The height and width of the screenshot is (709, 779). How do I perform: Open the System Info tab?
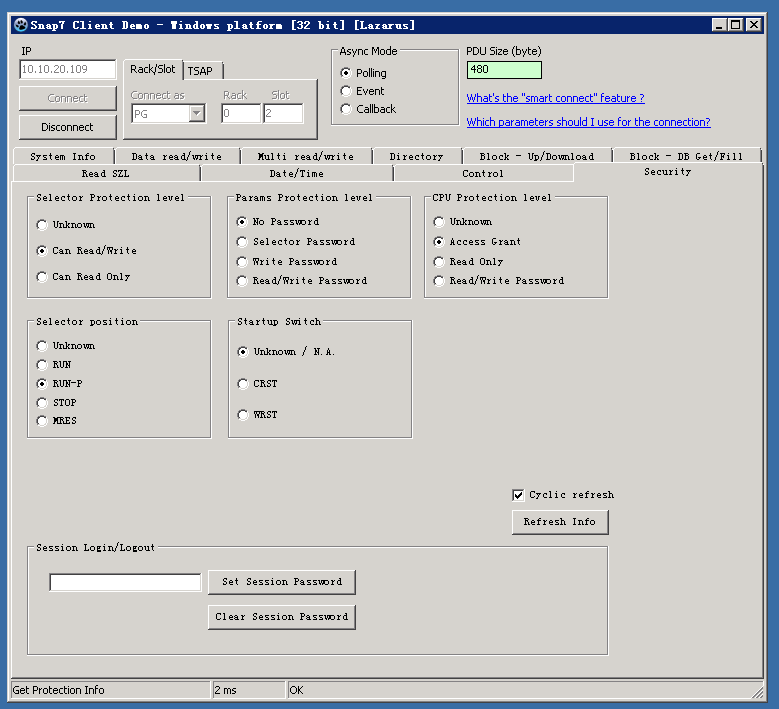tap(63, 157)
